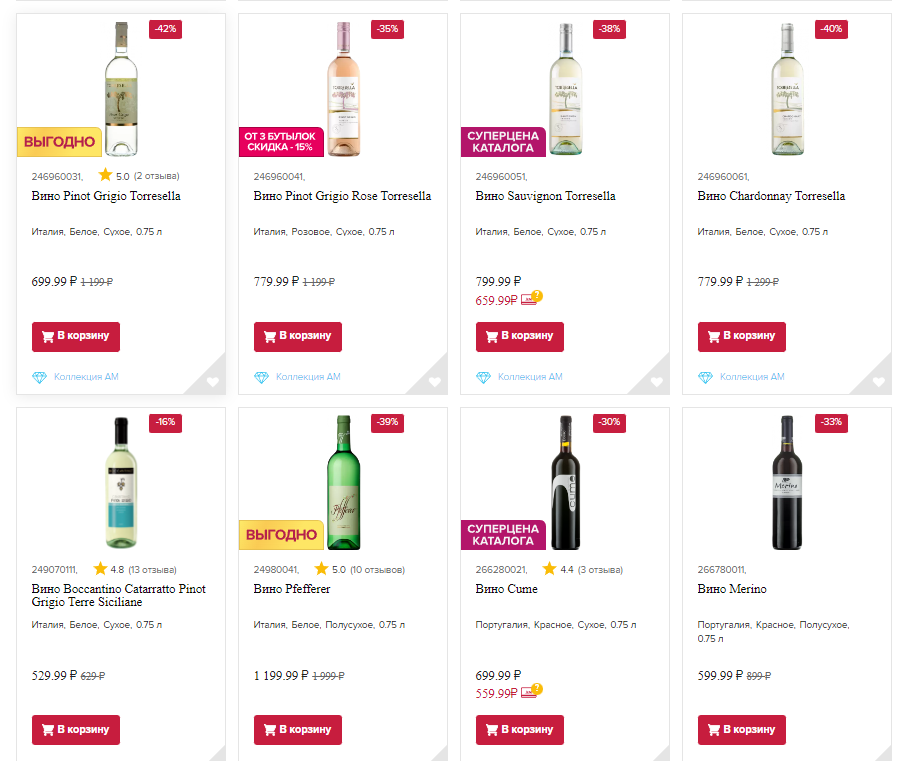Open Коллекция AM link under Pinot Grigio Rose
The width and height of the screenshot is (909, 761).
[x=308, y=377]
